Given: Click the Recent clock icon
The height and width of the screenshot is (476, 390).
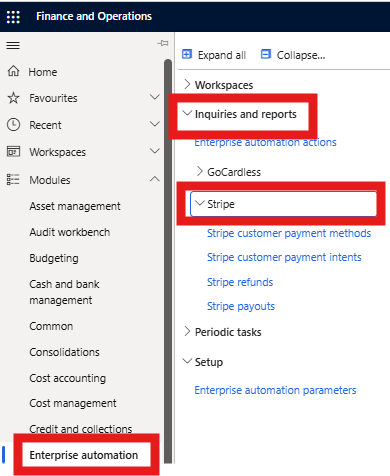Looking at the screenshot, I should 13,125.
